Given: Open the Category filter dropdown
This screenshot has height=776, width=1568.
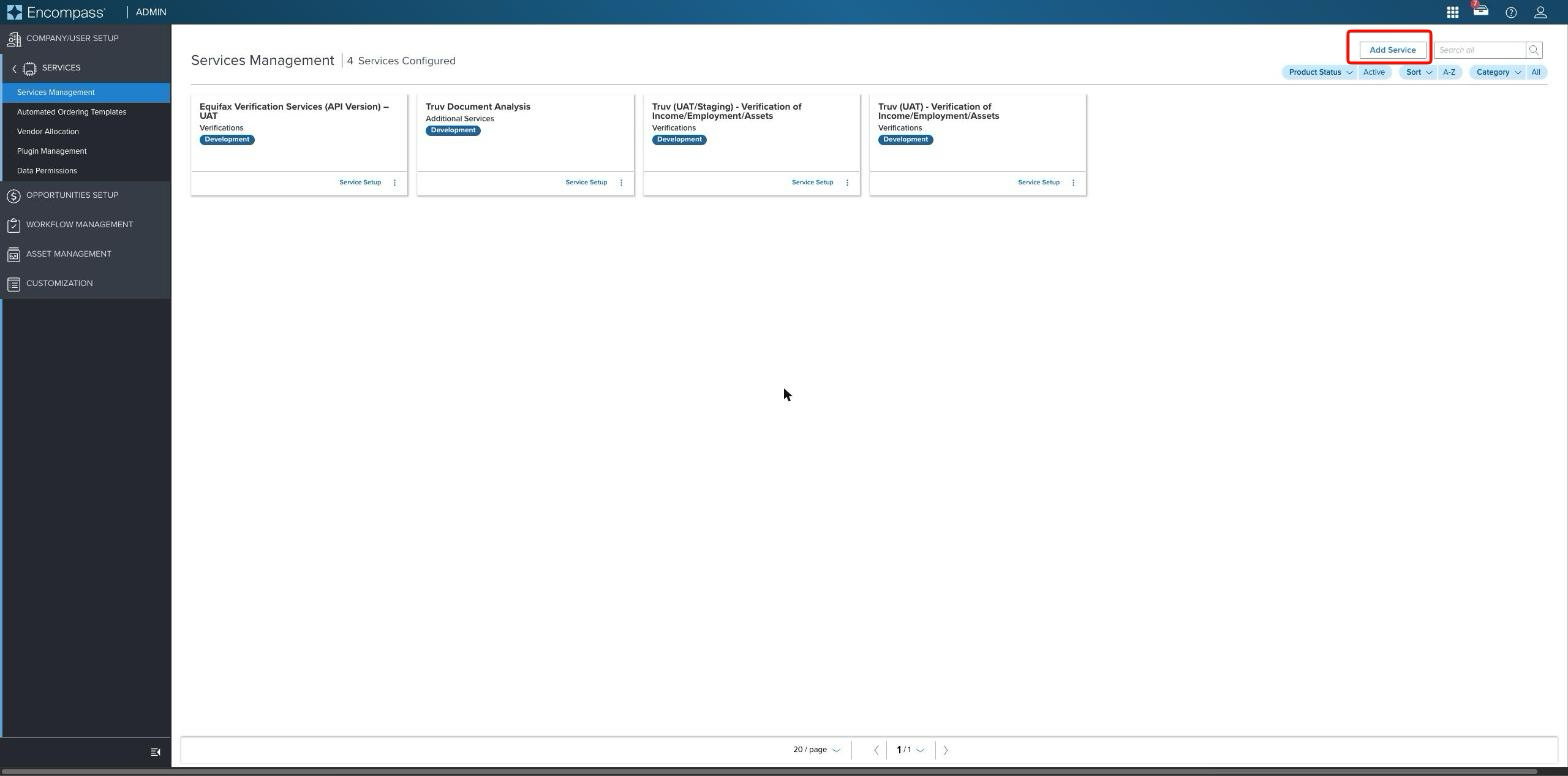Looking at the screenshot, I should [1497, 72].
